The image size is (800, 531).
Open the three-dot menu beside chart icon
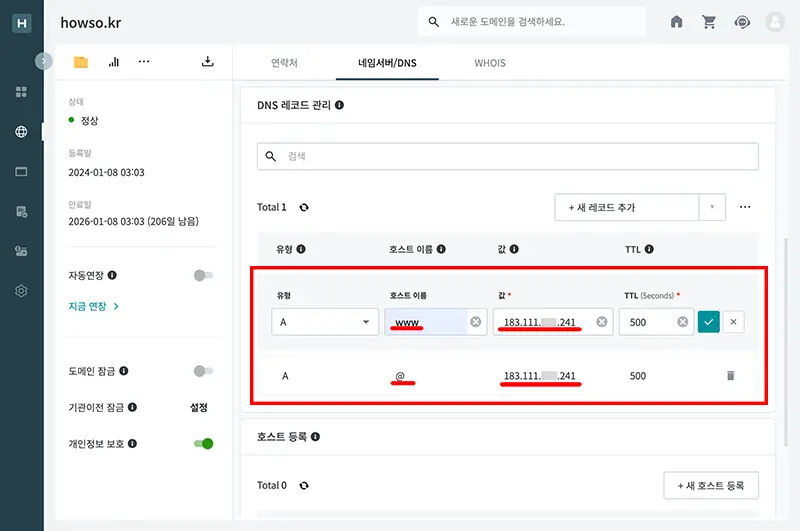click(144, 62)
